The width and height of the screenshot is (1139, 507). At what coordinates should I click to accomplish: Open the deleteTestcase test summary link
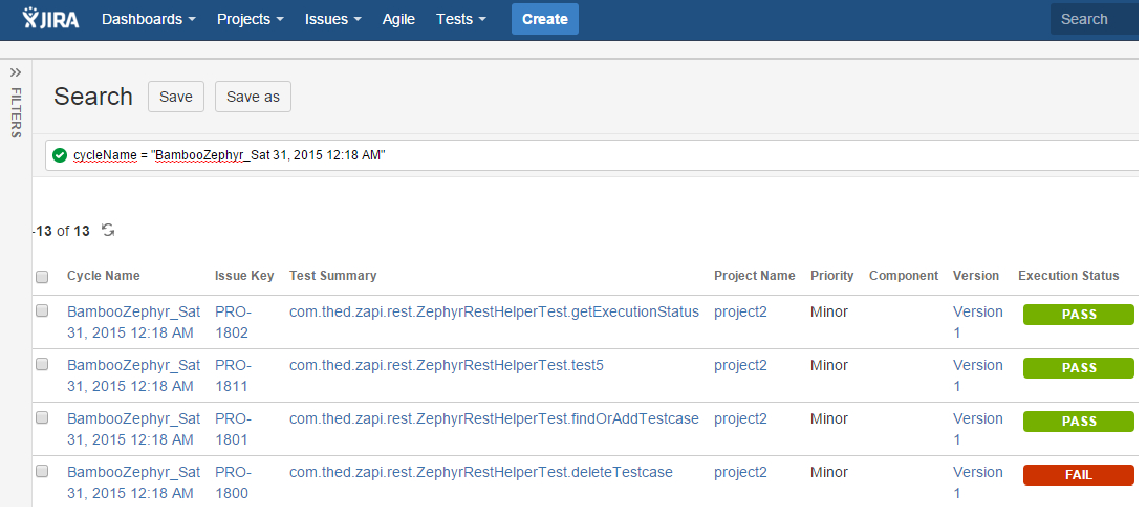pyautogui.click(x=481, y=472)
